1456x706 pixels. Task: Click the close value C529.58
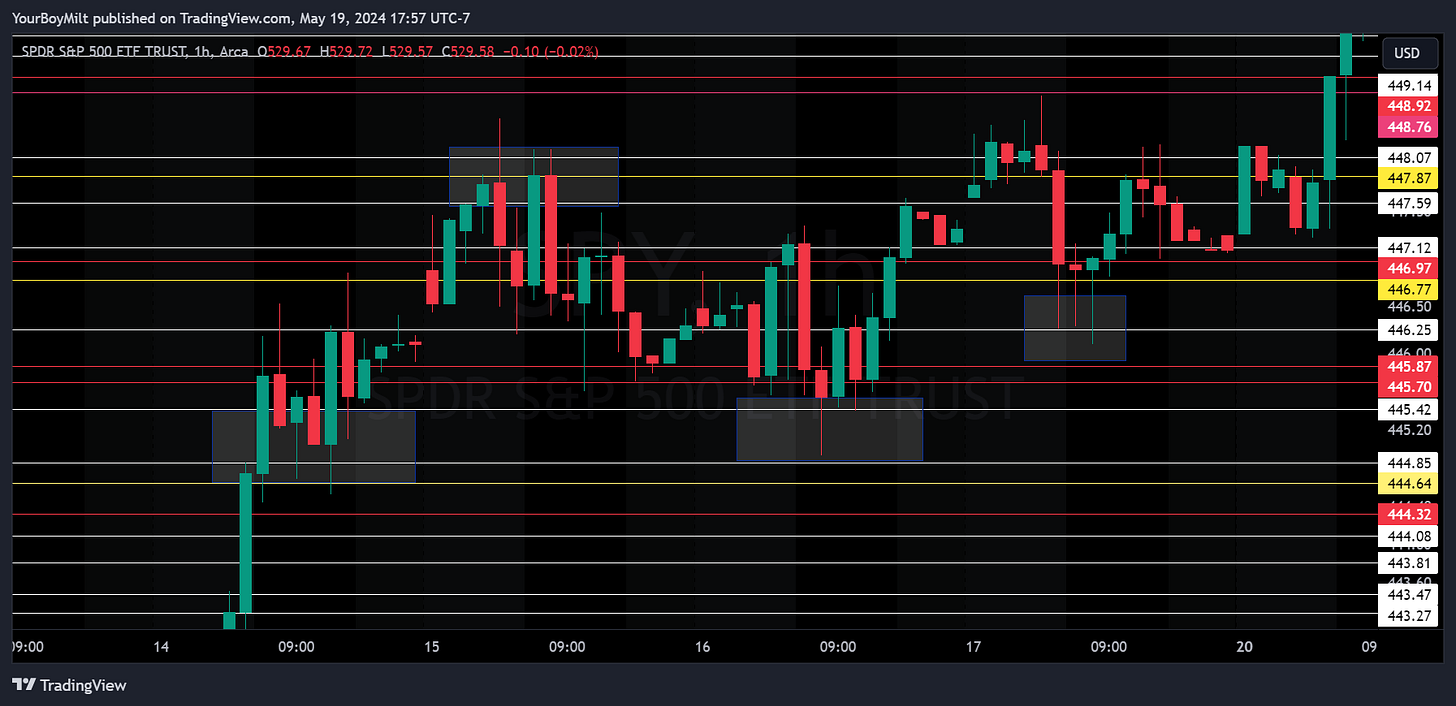(x=467, y=51)
